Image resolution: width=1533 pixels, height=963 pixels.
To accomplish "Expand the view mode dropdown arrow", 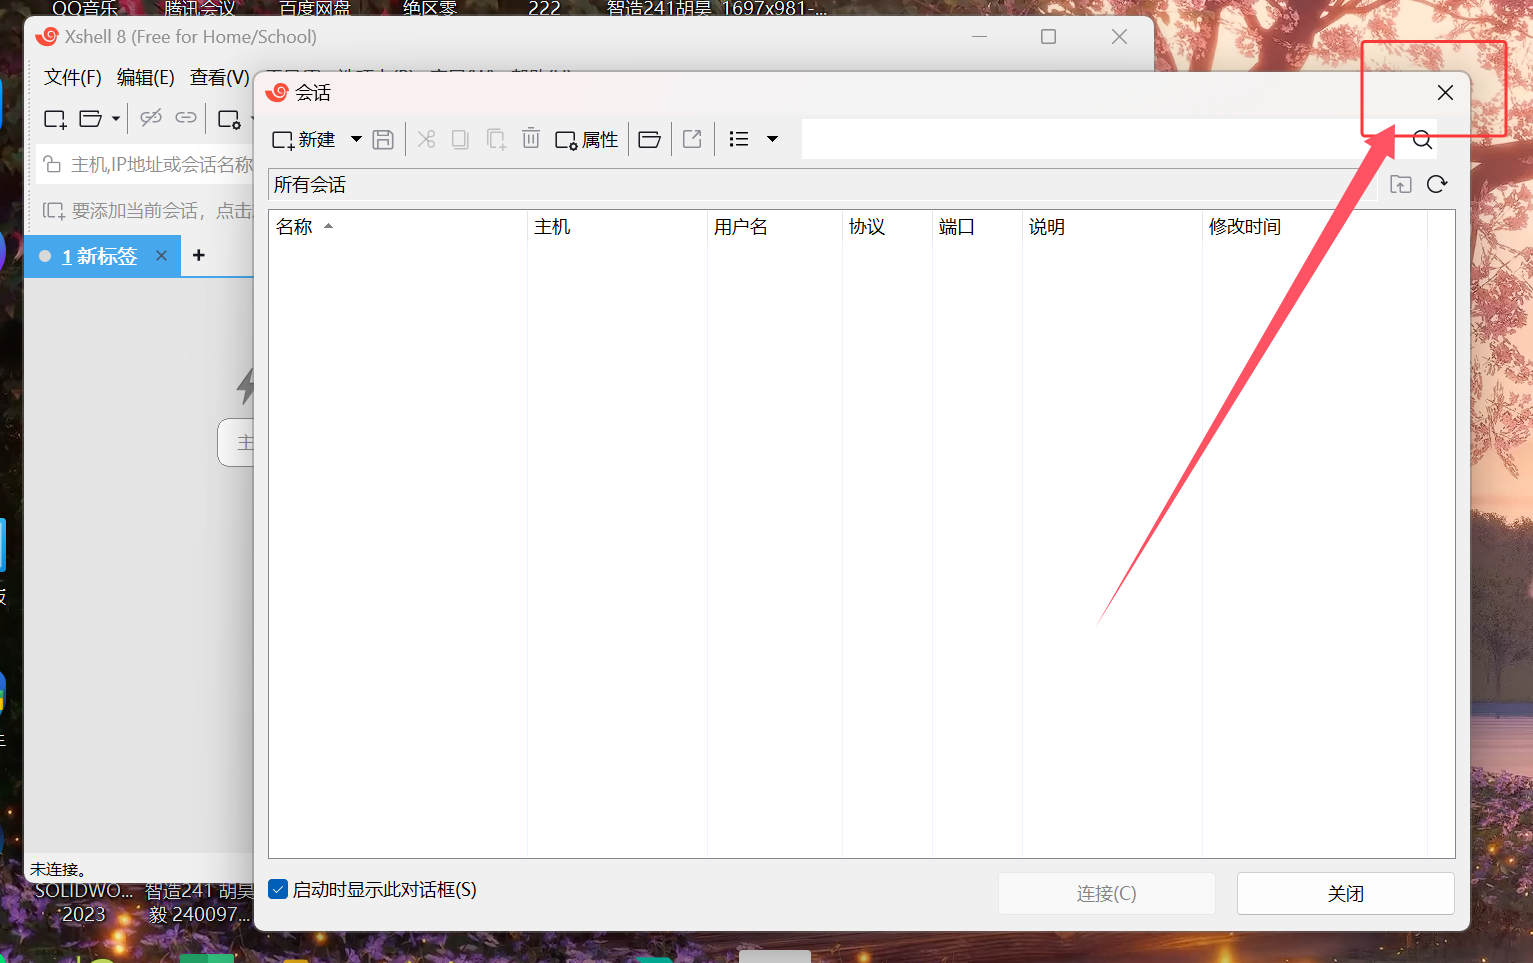I will [772, 139].
